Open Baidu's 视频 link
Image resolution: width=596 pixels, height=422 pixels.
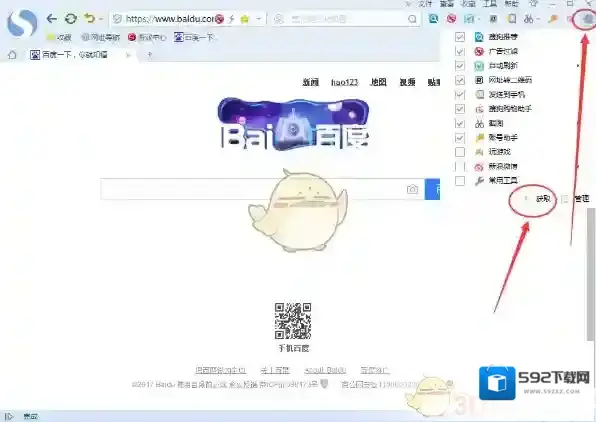(407, 82)
